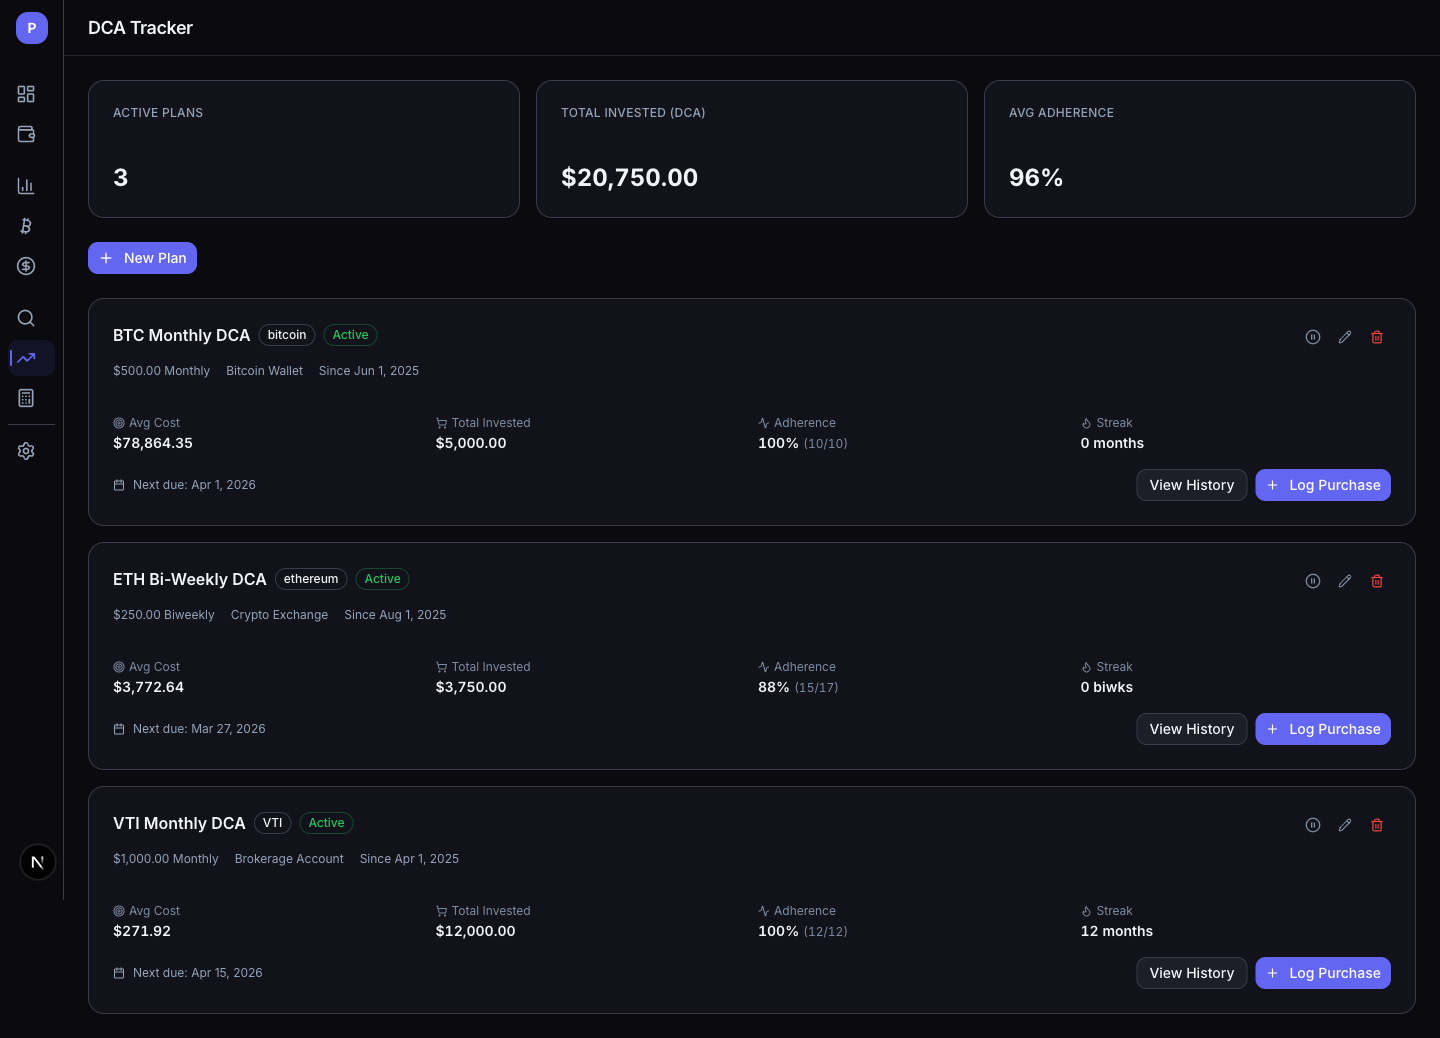Image resolution: width=1440 pixels, height=1038 pixels.
Task: View History for VTI Monthly DCA
Action: click(1192, 973)
